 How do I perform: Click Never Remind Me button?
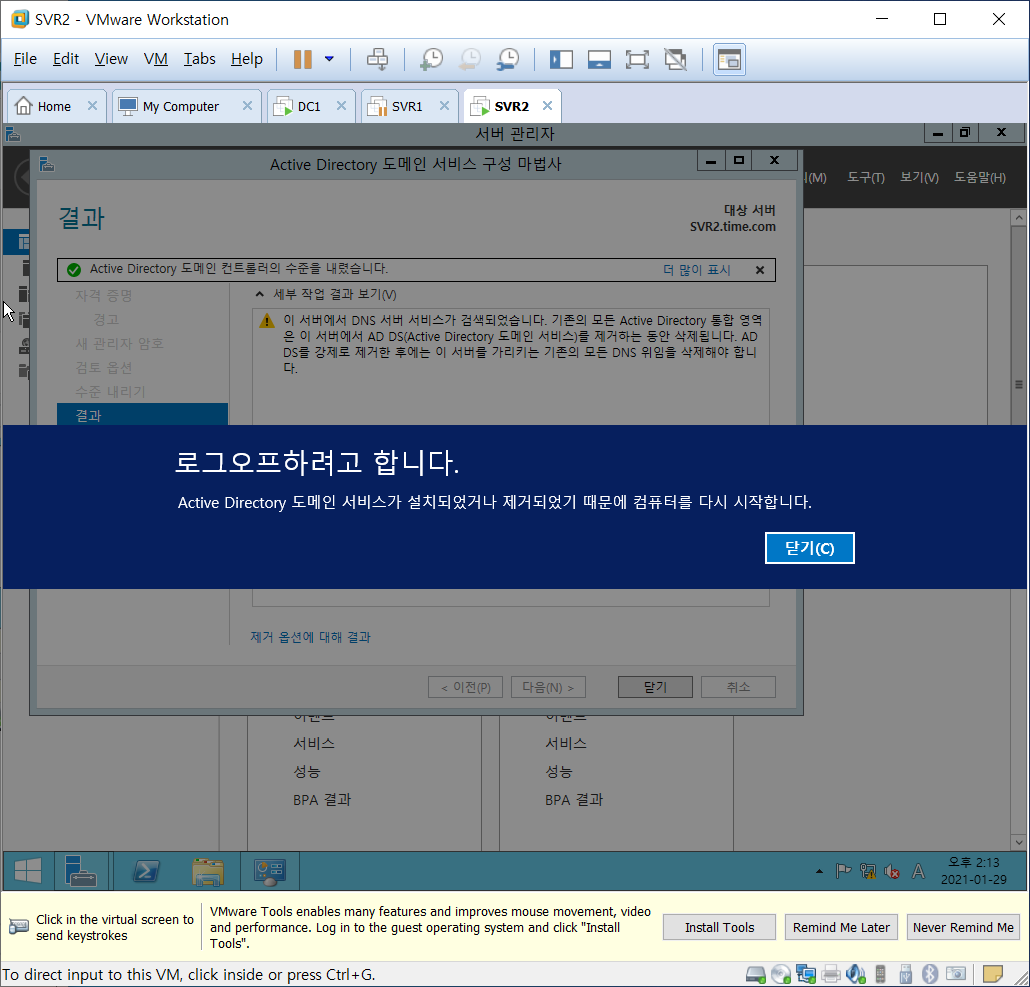point(963,927)
